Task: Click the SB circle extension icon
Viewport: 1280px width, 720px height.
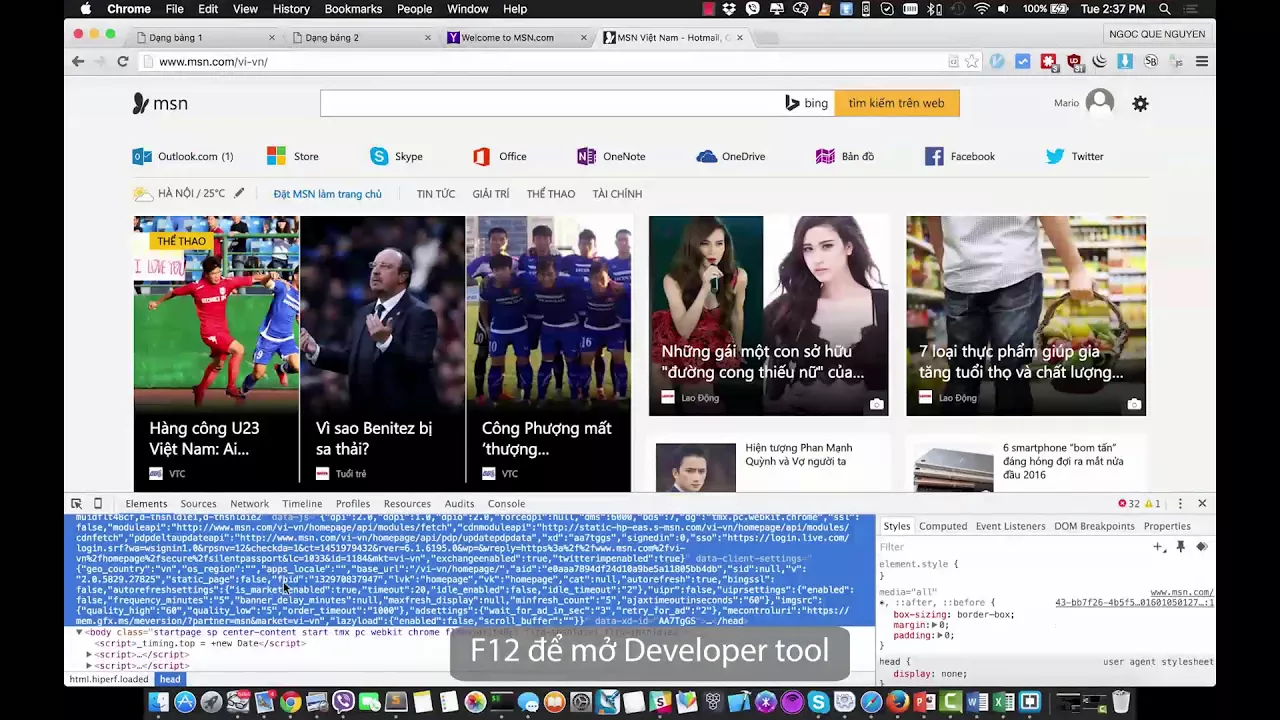Action: tap(1151, 62)
